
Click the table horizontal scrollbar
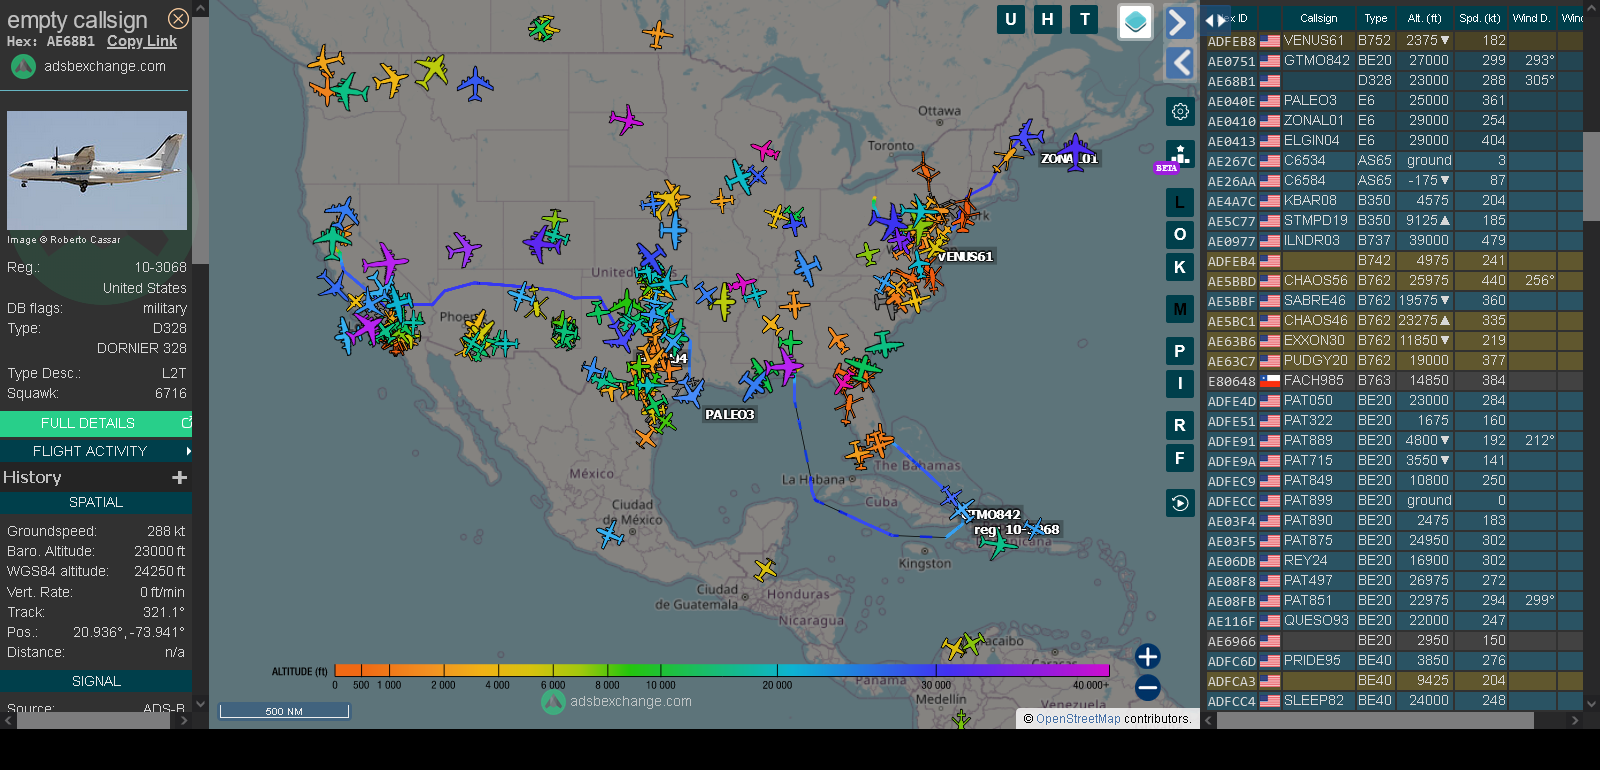tap(1375, 720)
